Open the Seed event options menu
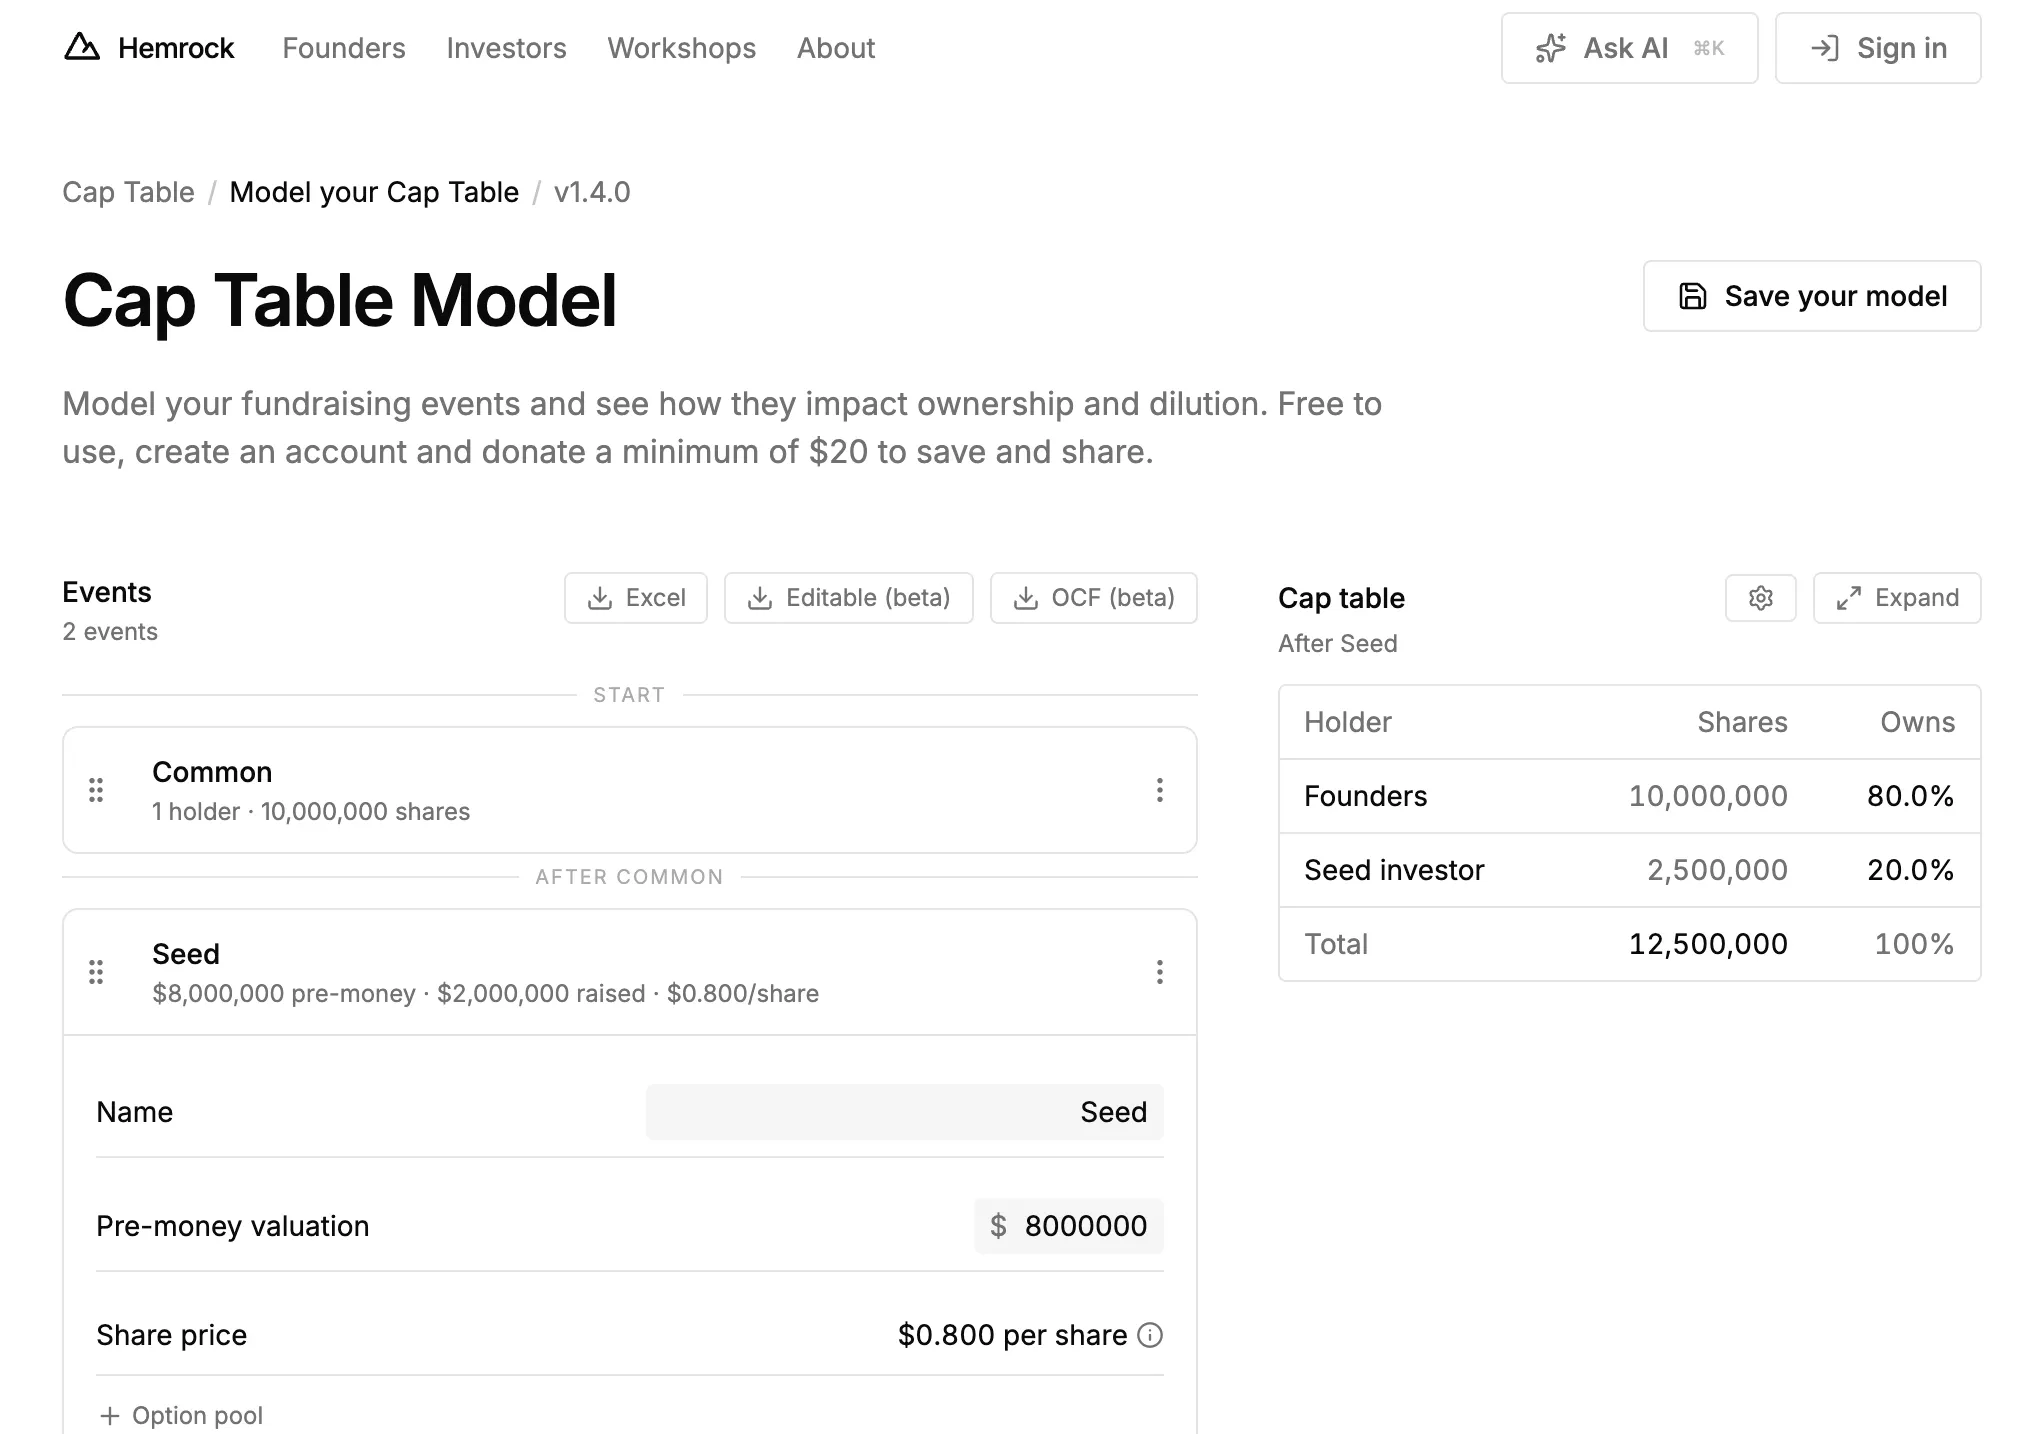Viewport: 2036px width, 1434px height. coord(1159,972)
